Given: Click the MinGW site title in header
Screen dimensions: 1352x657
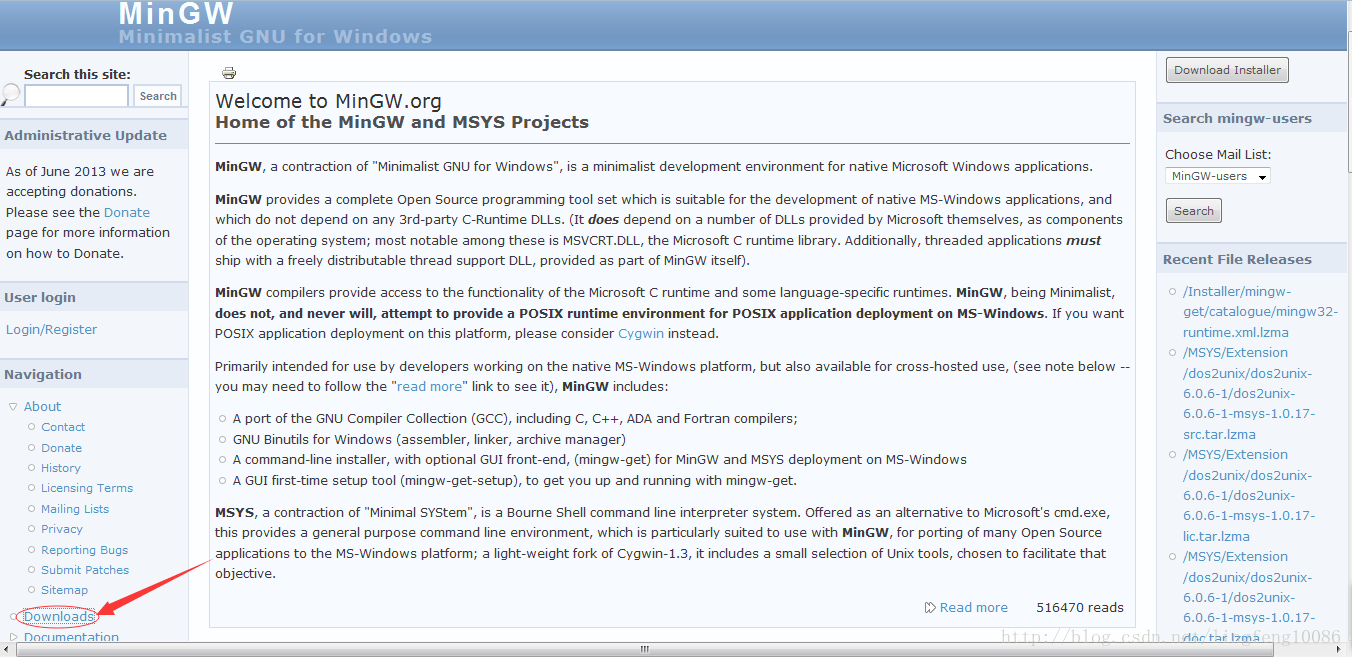Looking at the screenshot, I should tap(176, 14).
